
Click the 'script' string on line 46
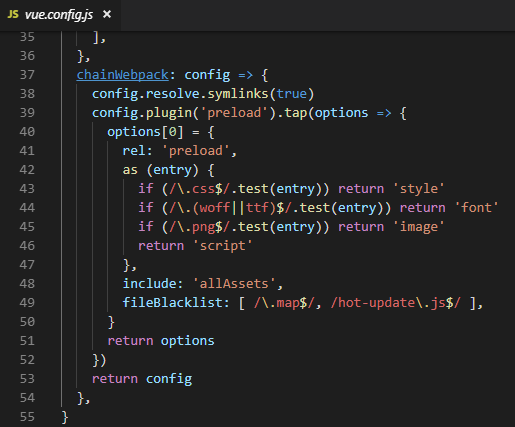tap(223, 246)
